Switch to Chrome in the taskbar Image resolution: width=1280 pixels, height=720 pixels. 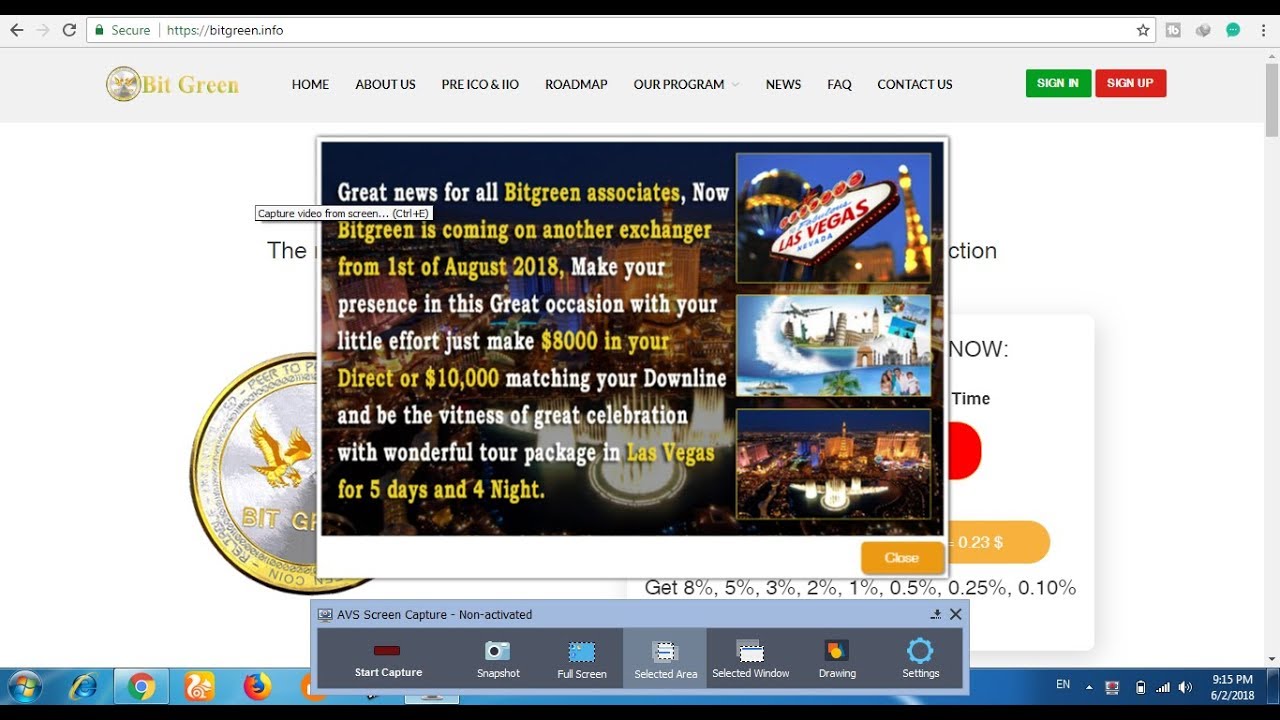click(x=141, y=687)
